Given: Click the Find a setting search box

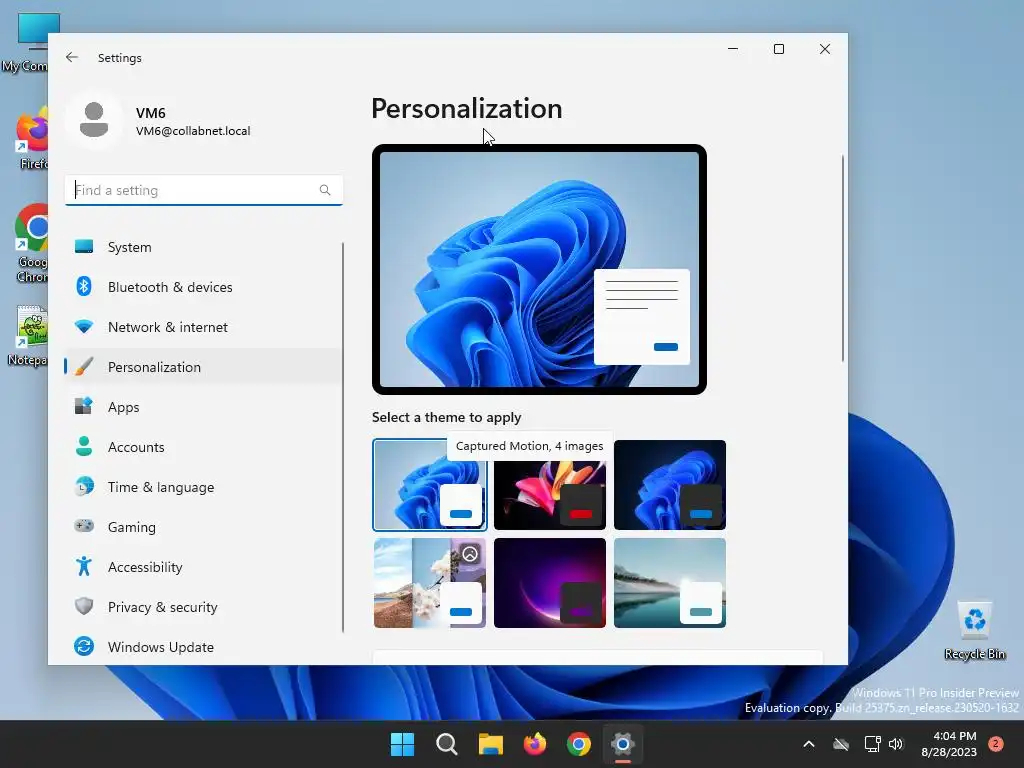Looking at the screenshot, I should point(204,190).
